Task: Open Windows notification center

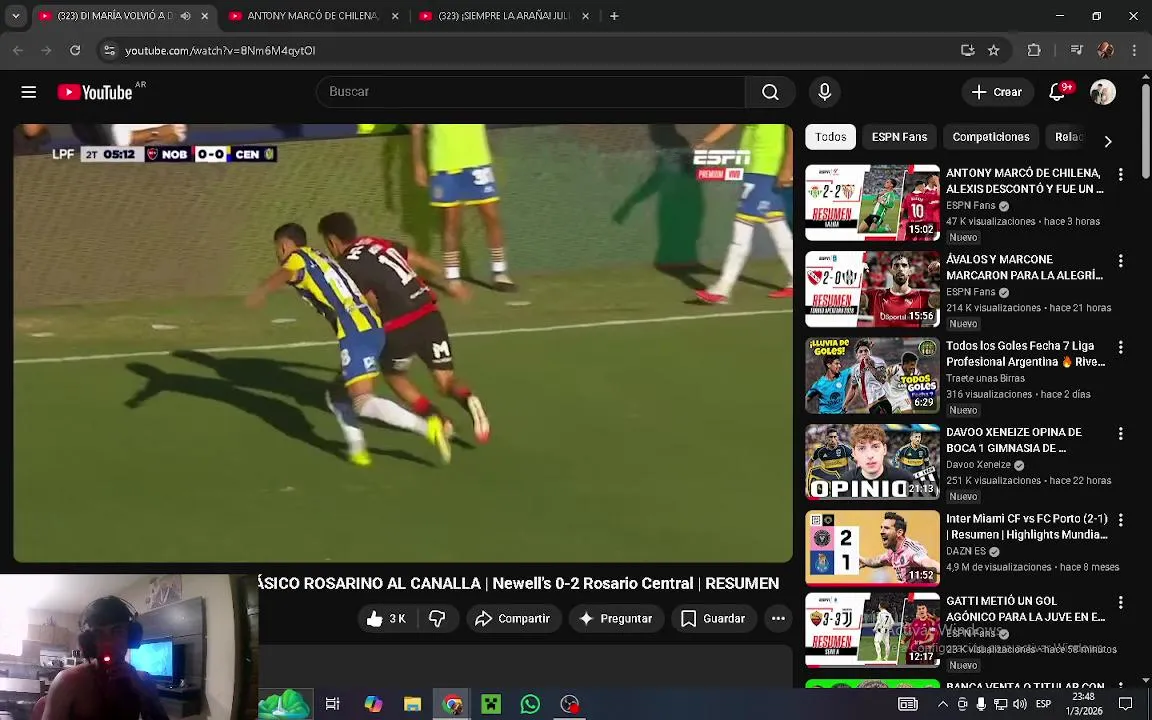Action: click(x=1126, y=704)
